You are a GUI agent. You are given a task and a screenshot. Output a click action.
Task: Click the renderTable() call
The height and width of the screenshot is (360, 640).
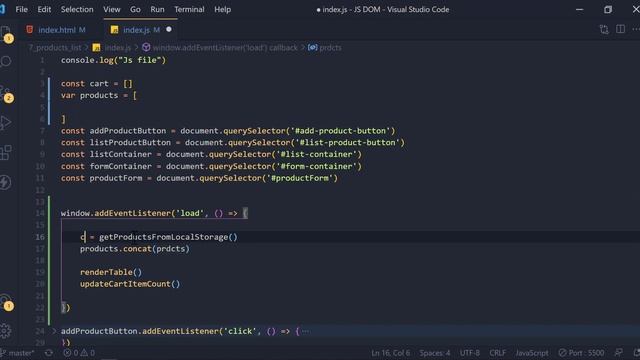[111, 272]
